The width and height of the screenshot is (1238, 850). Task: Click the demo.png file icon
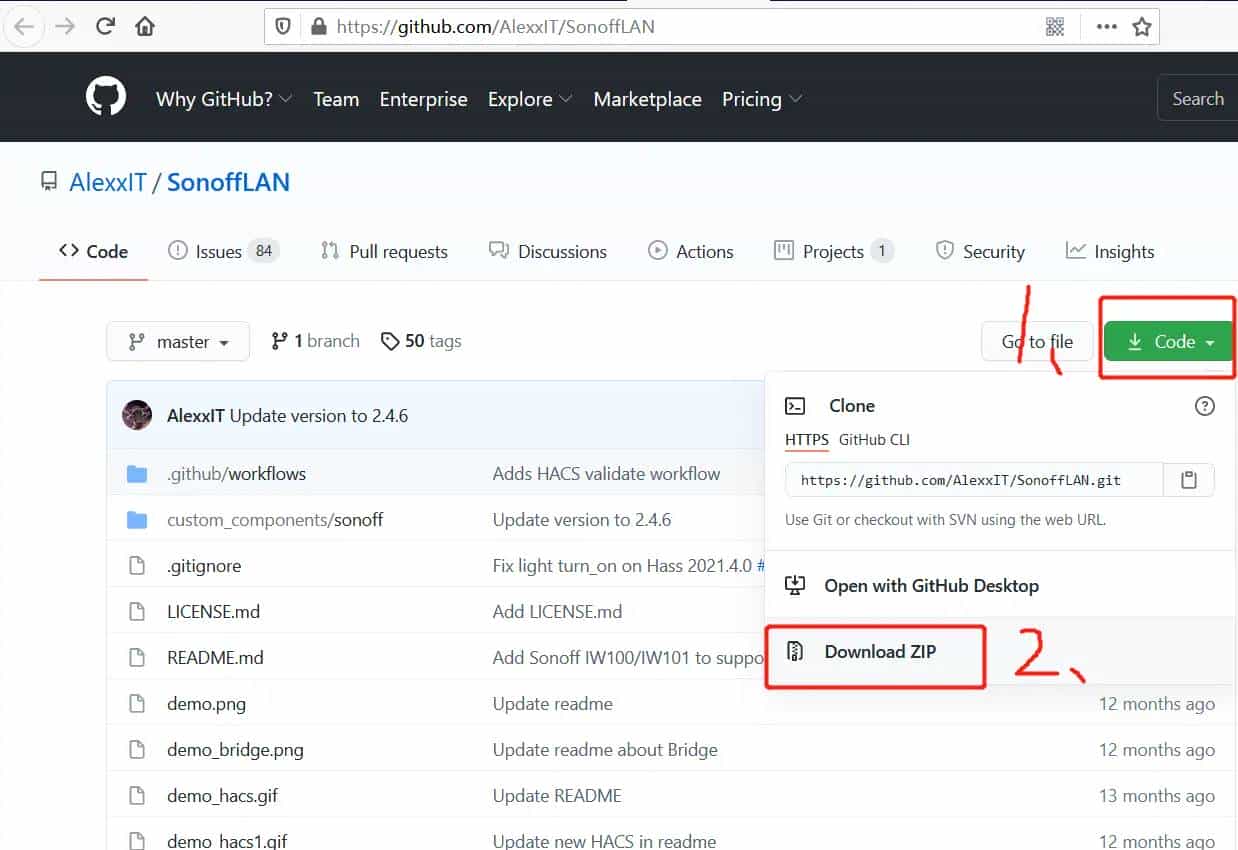click(x=137, y=704)
